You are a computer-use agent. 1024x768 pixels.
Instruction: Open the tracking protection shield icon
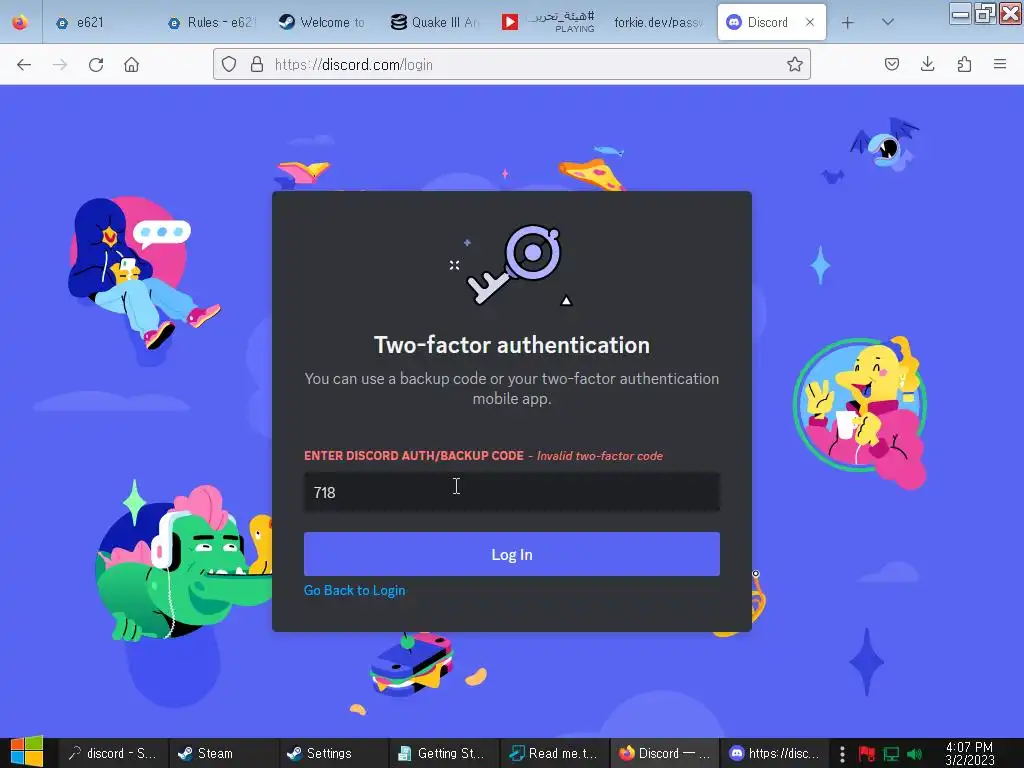[x=229, y=64]
